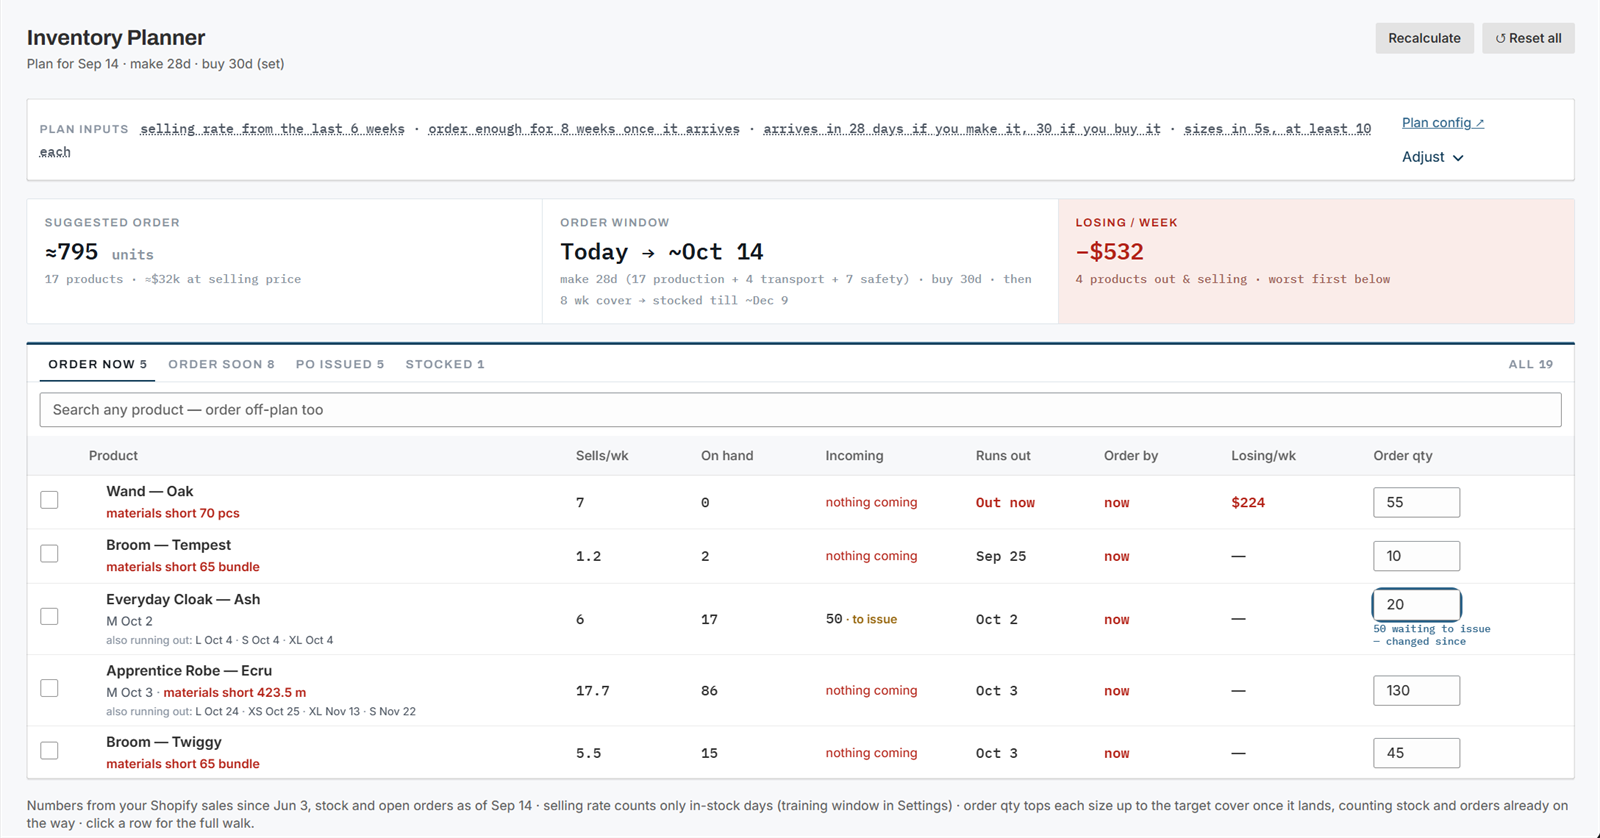Click the Apprentice Robe — Ecru product name
Viewport: 1600px width, 838px height.
click(x=189, y=670)
